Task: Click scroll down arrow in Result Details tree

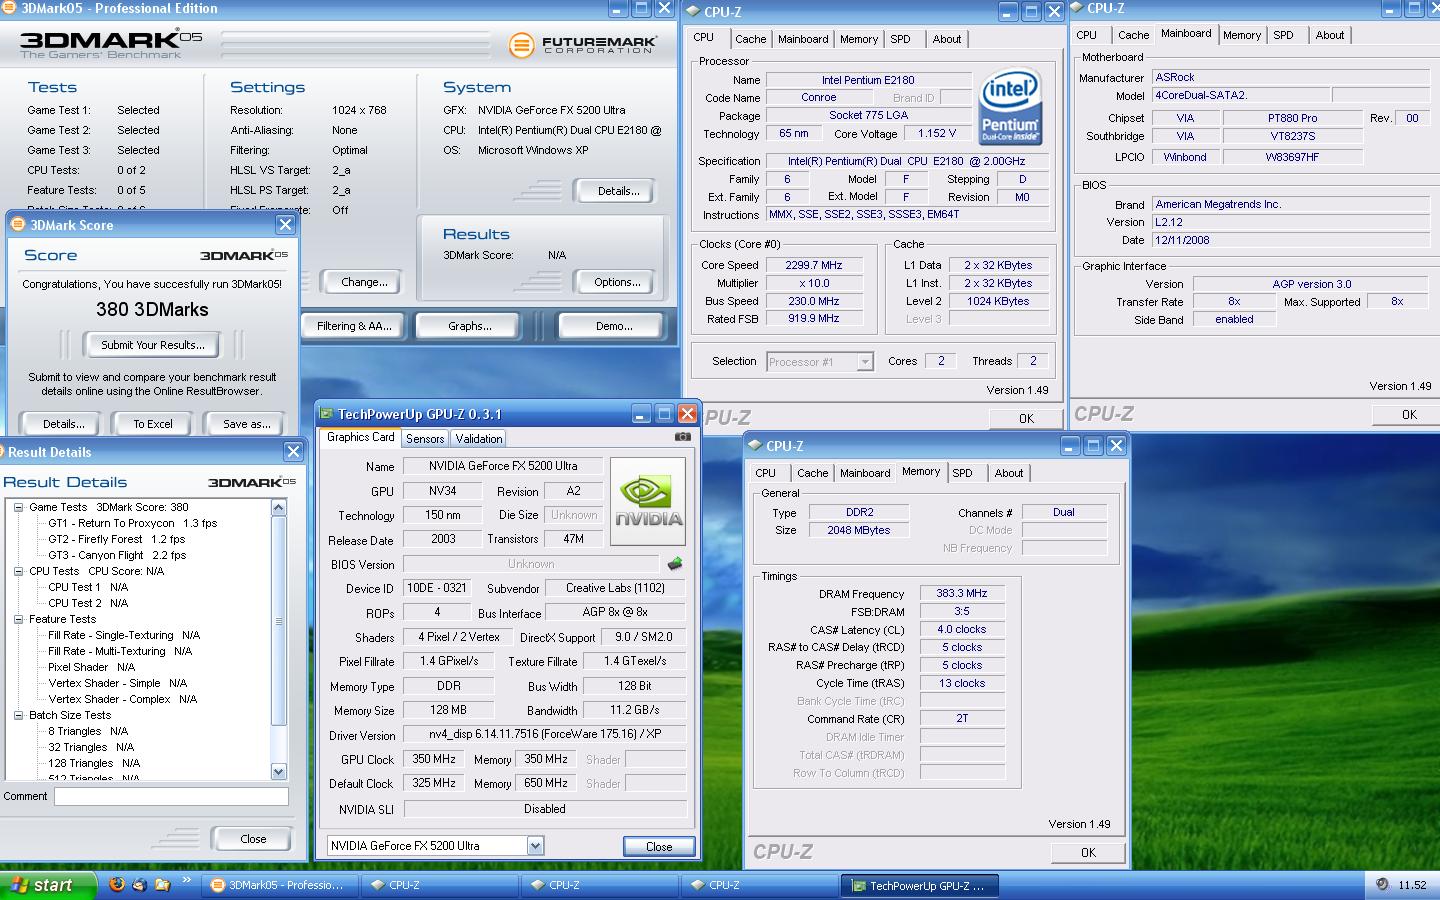Action: click(279, 771)
